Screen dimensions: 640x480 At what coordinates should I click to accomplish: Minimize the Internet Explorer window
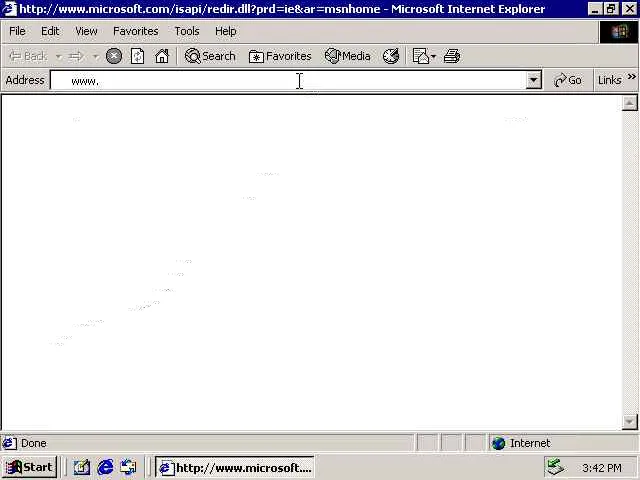(595, 9)
